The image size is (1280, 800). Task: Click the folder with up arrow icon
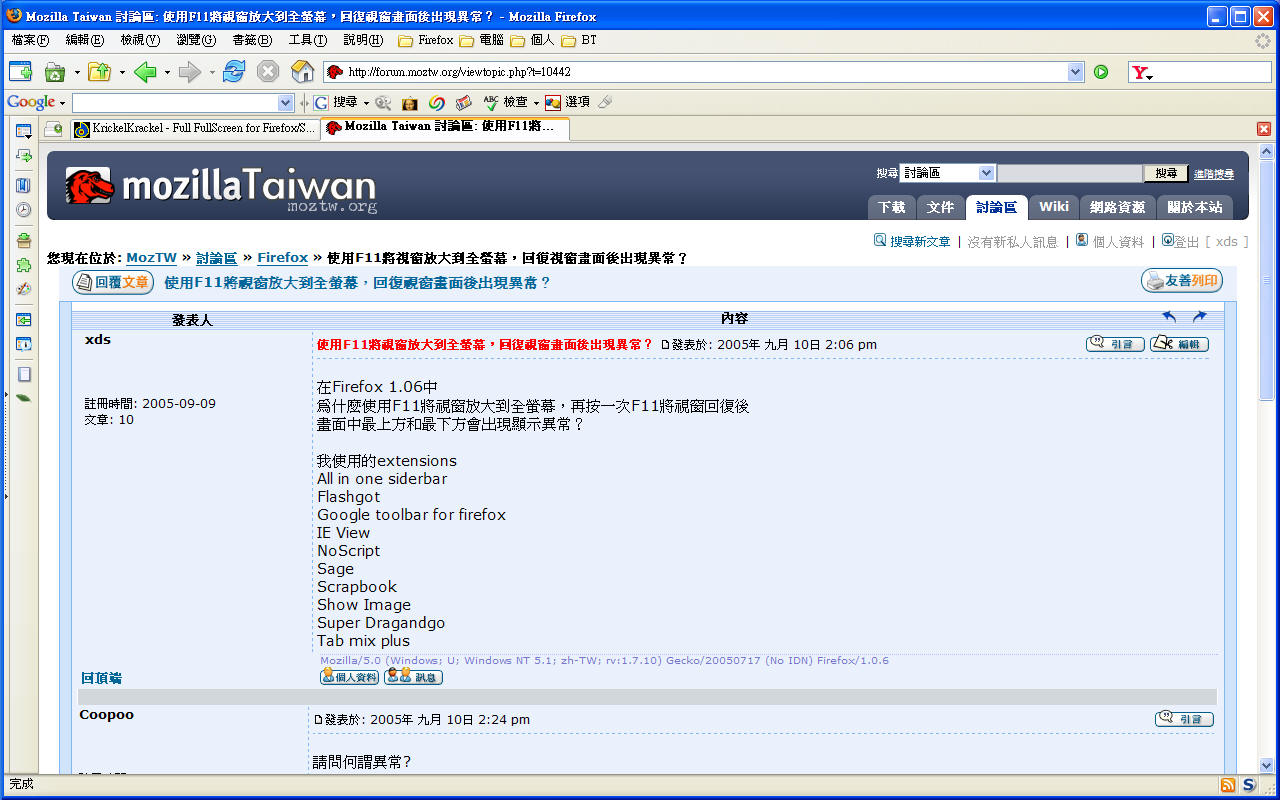(x=99, y=72)
